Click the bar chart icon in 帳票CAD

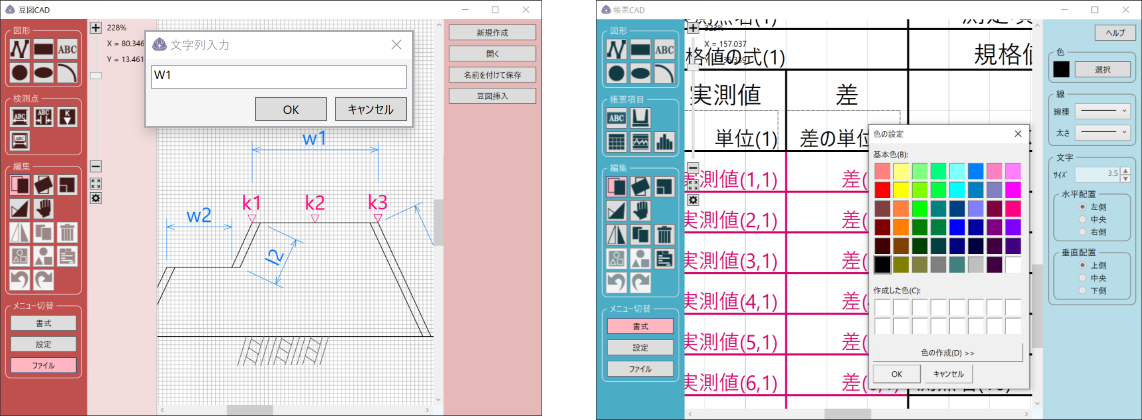coord(664,141)
